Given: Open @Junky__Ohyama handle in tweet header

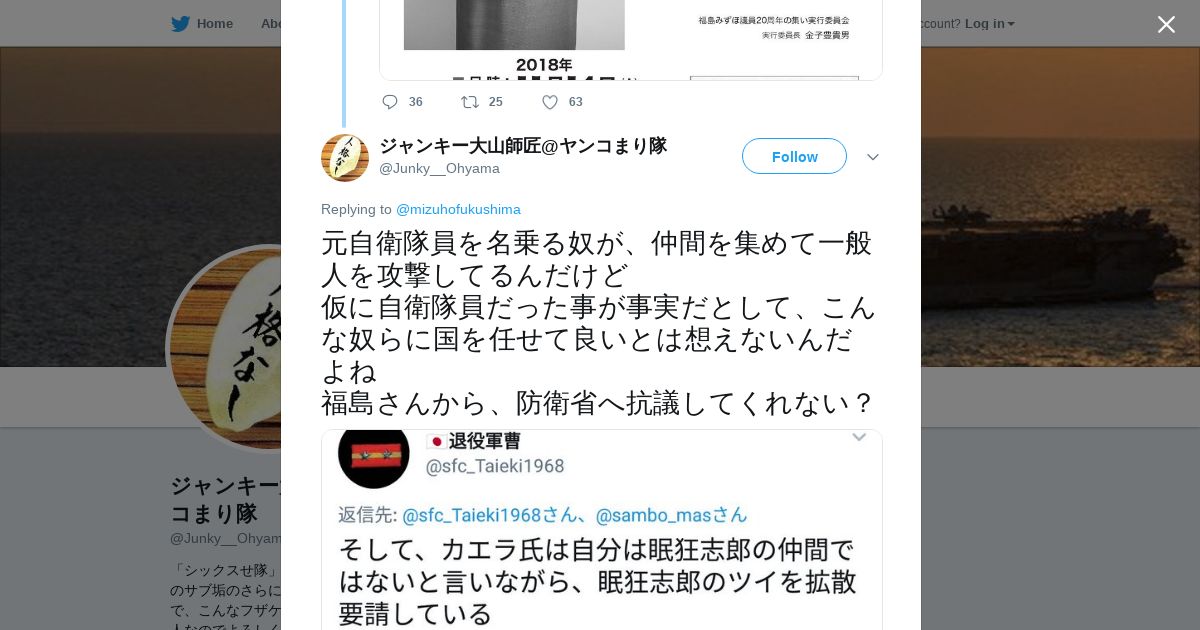Looking at the screenshot, I should 439,168.
